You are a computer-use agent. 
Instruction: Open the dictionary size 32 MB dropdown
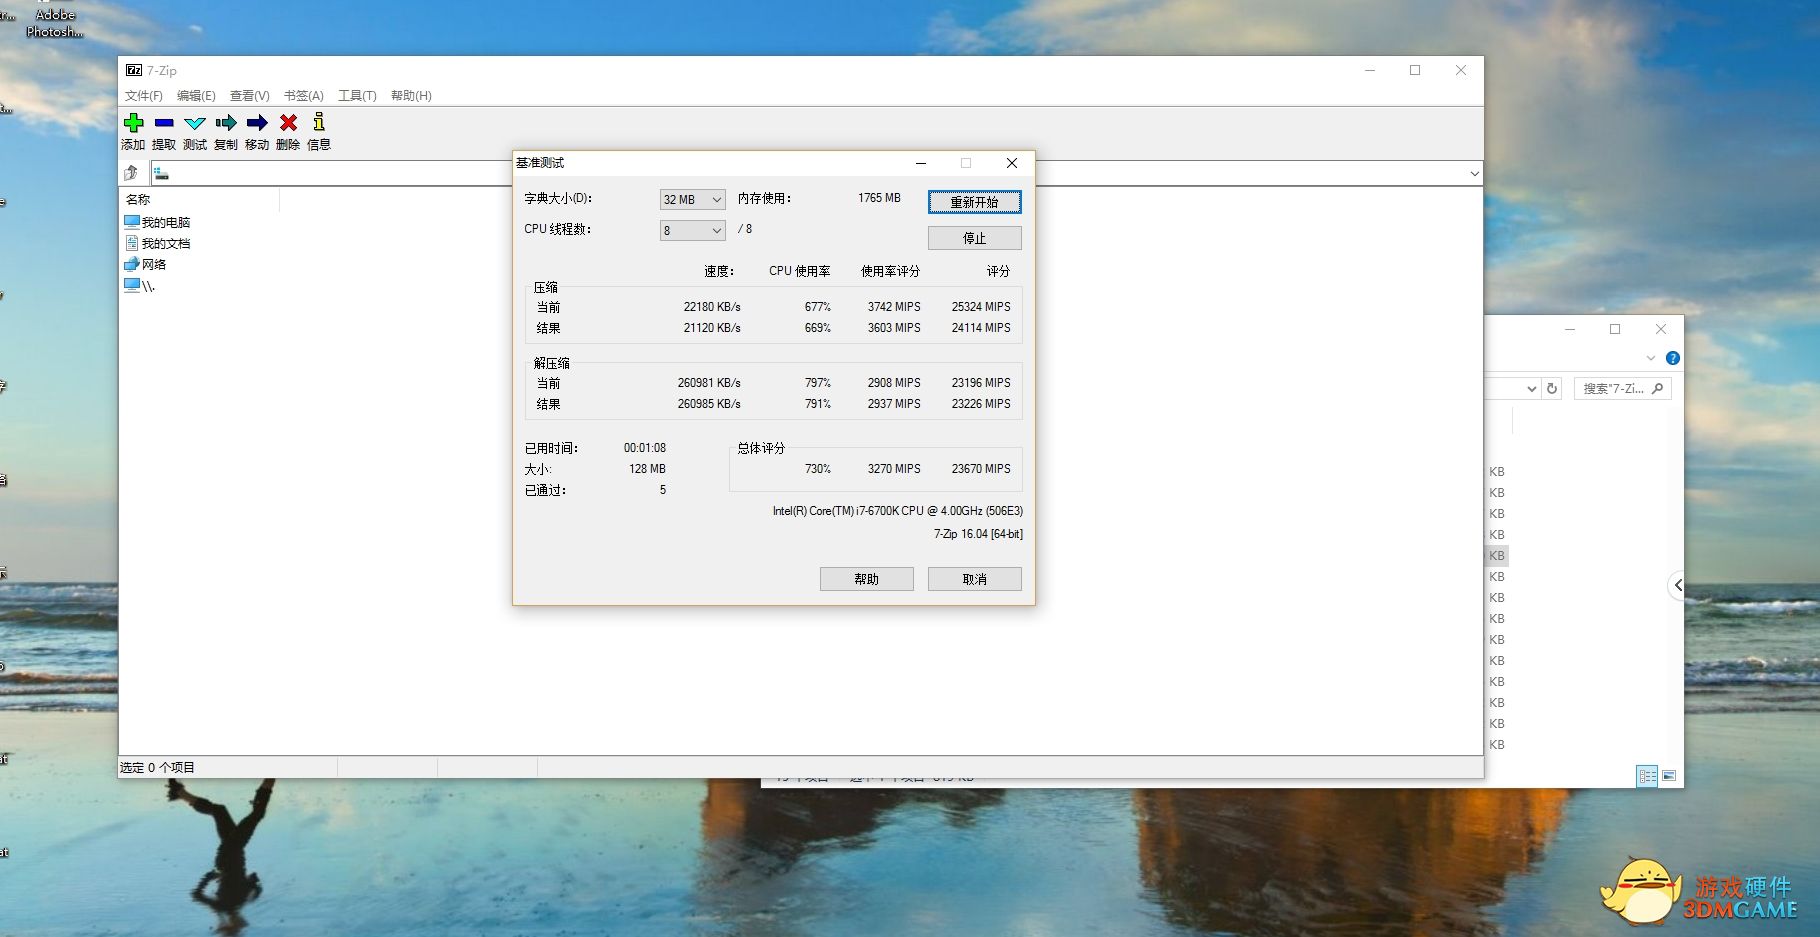(692, 200)
